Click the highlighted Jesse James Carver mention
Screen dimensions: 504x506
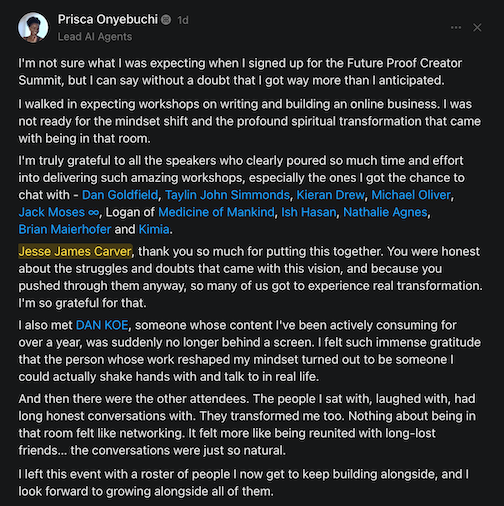[75, 251]
